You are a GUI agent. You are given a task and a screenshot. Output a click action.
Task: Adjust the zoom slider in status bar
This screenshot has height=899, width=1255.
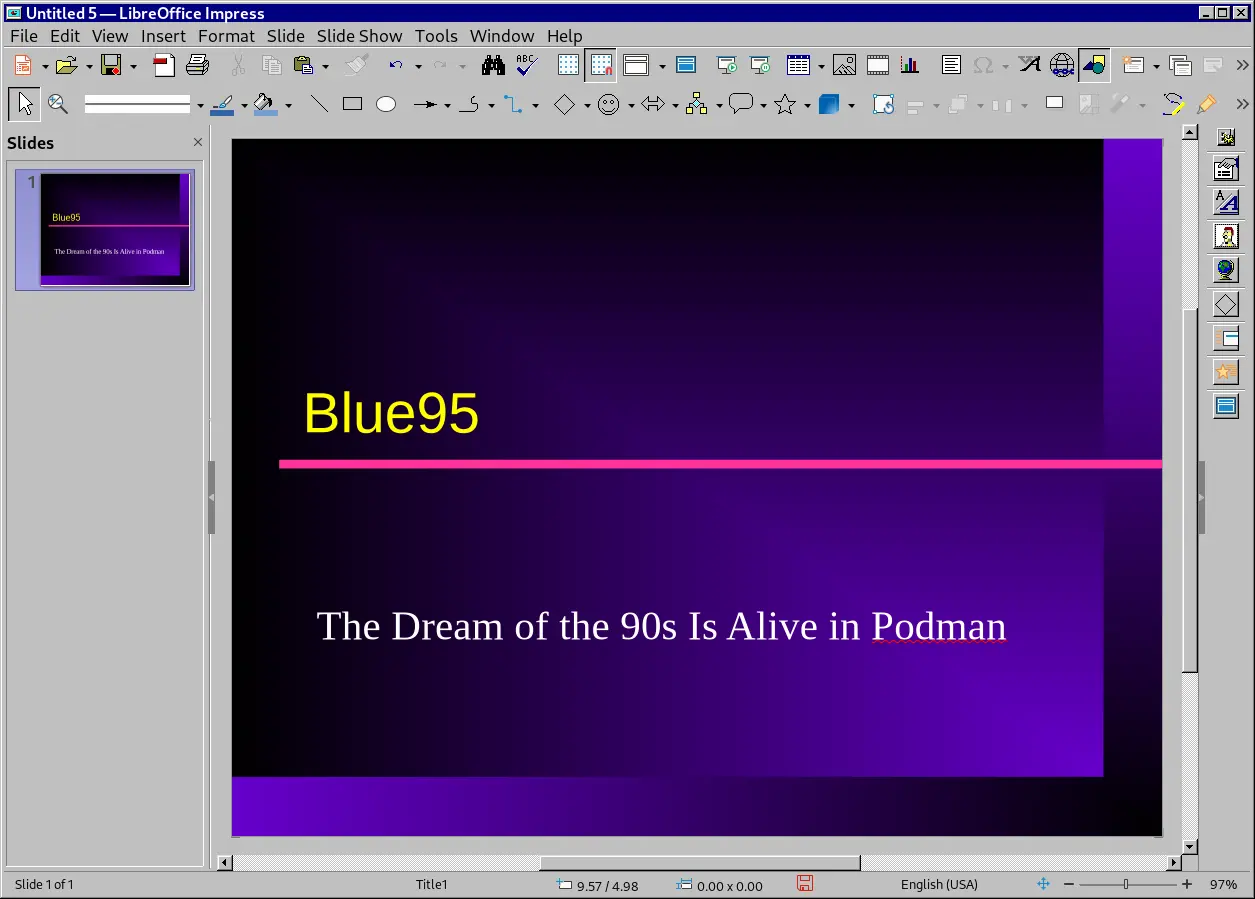point(1126,885)
